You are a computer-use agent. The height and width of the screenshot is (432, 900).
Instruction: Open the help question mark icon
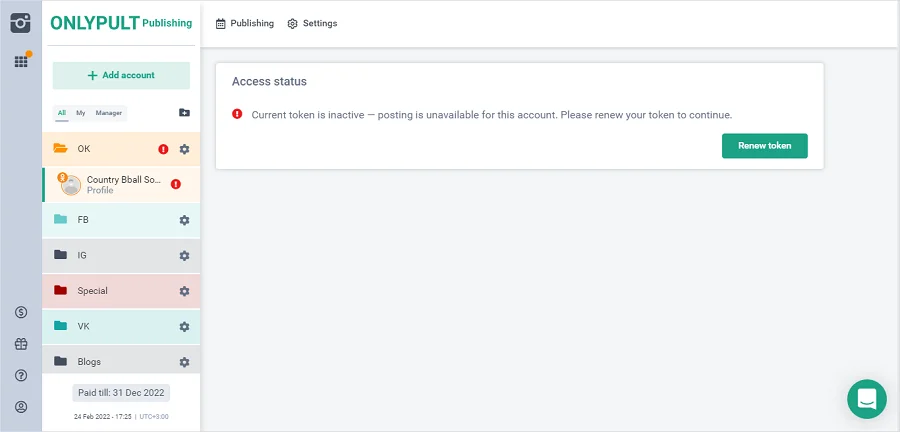click(21, 376)
